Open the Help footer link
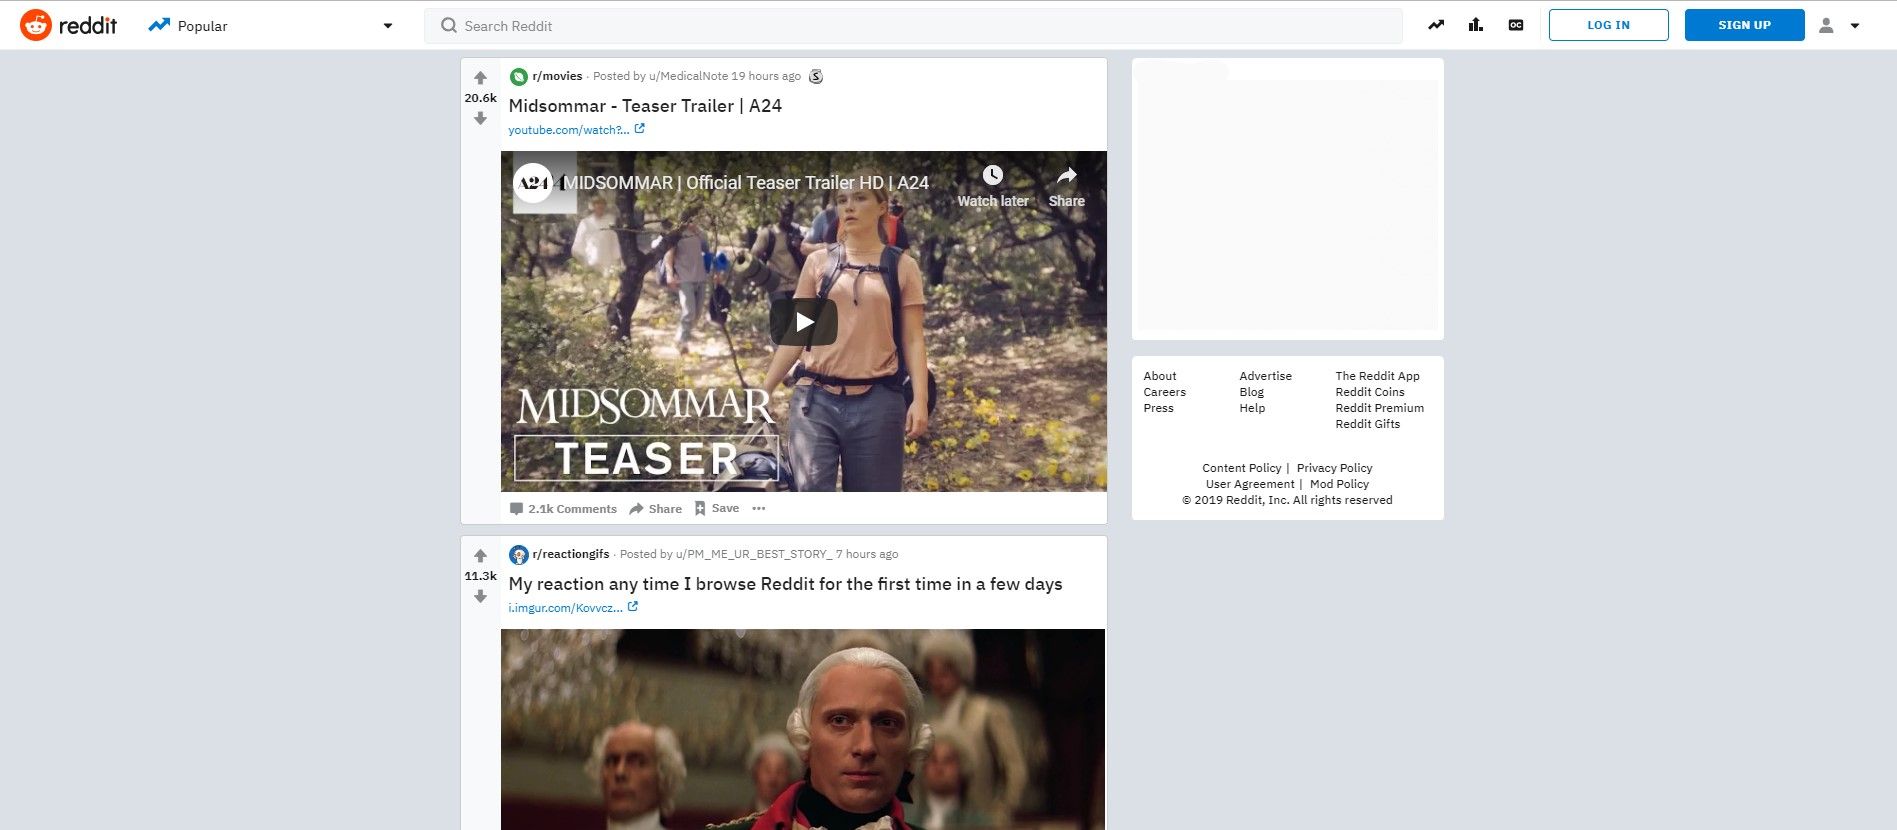This screenshot has width=1897, height=830. (1252, 408)
